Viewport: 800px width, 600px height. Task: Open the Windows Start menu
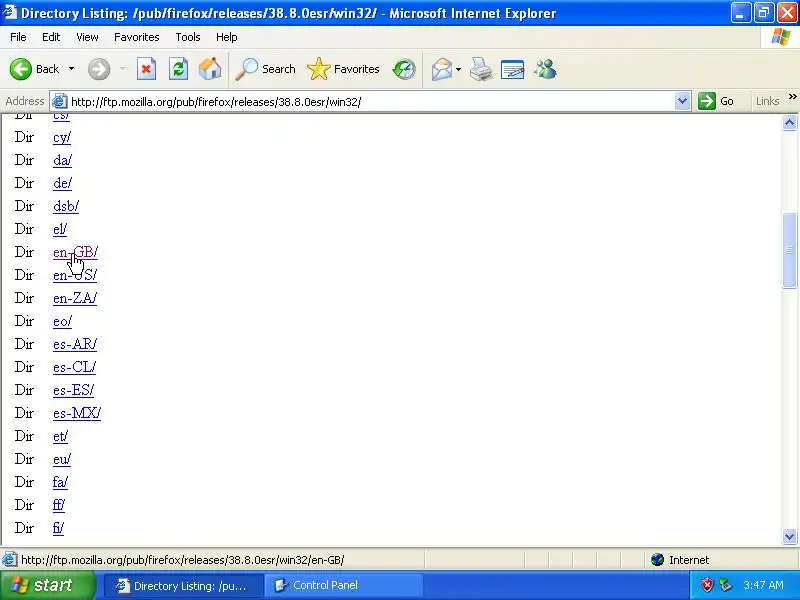47,585
